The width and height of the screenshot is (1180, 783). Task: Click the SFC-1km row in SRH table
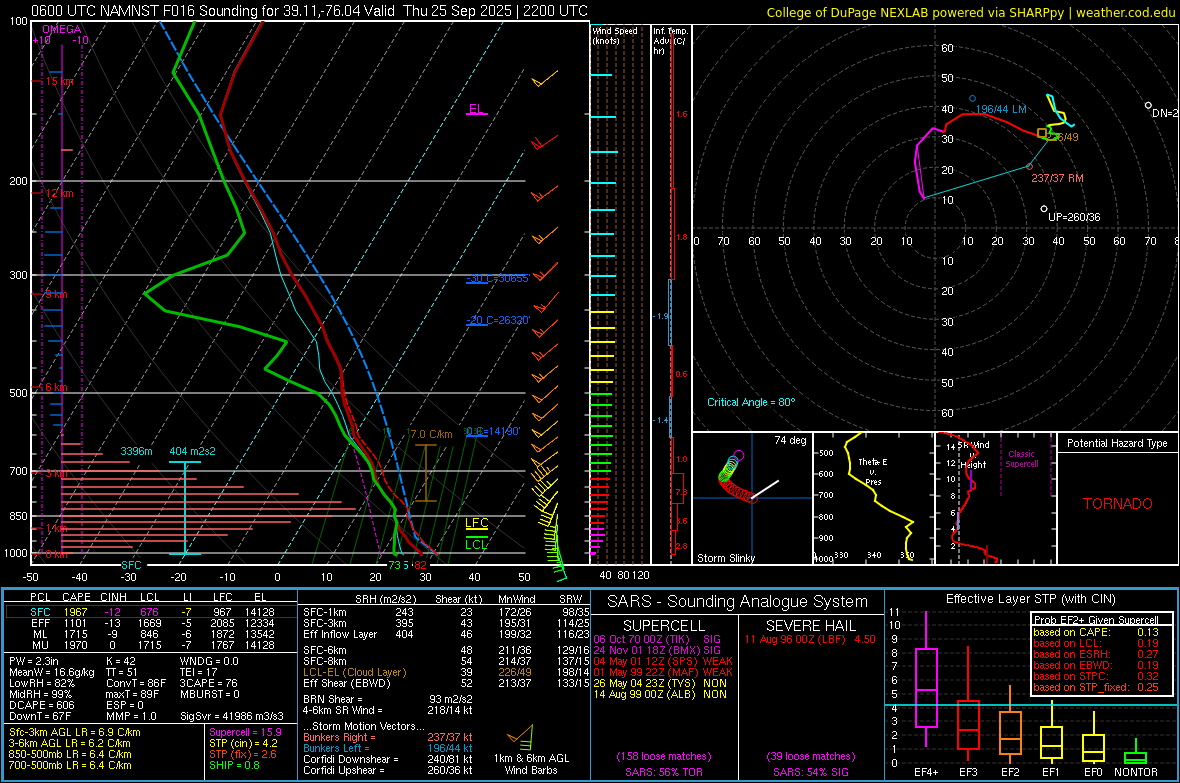(446, 612)
